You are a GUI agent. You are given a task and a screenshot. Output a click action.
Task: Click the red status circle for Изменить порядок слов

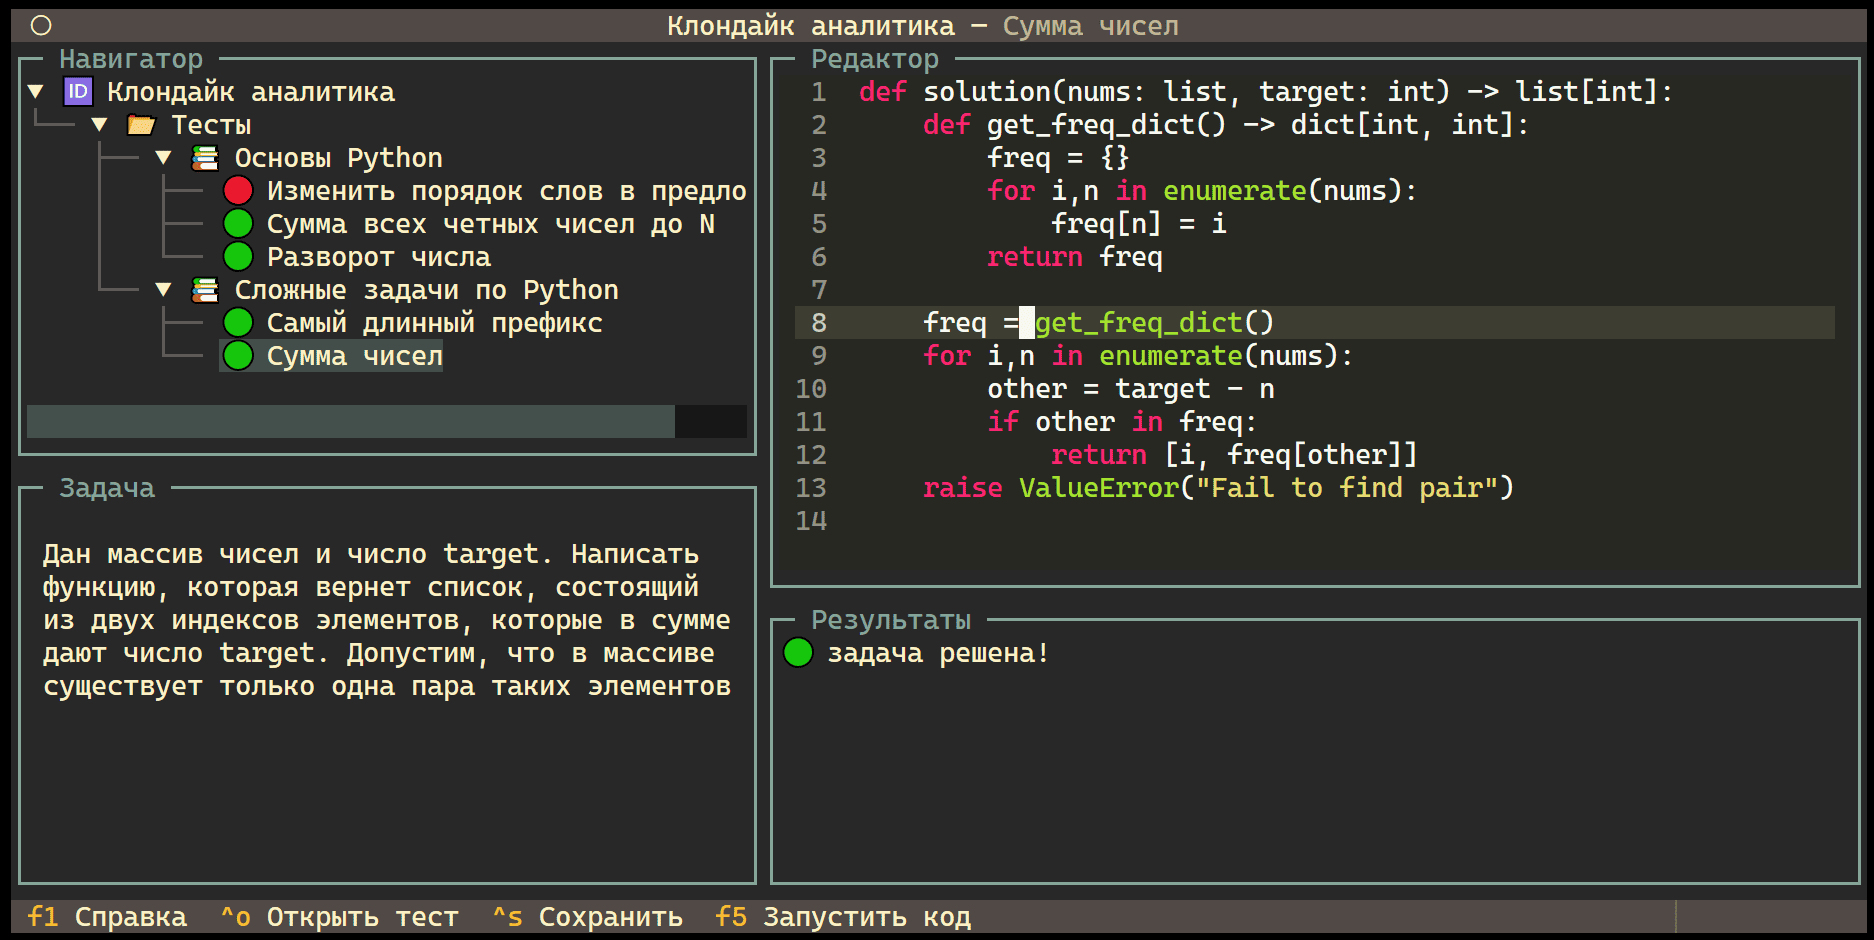(238, 191)
